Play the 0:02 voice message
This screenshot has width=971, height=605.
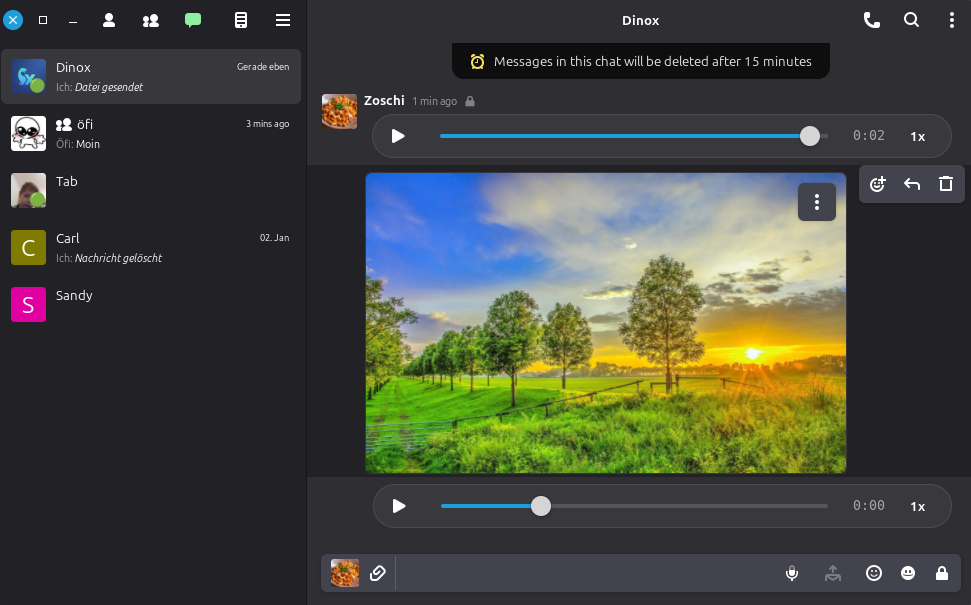398,136
